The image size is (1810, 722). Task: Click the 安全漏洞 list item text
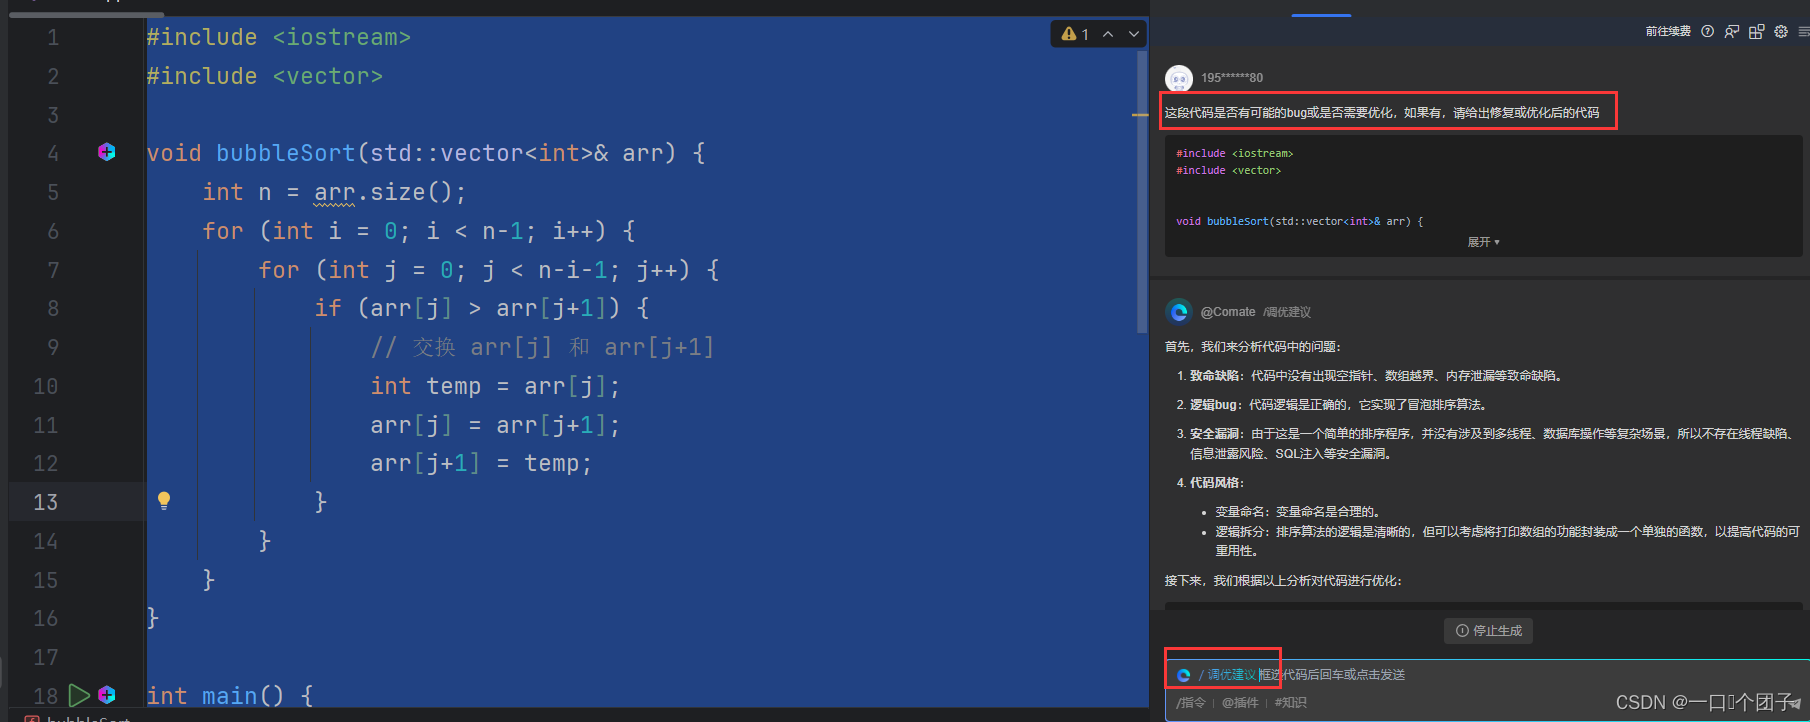click(1494, 444)
